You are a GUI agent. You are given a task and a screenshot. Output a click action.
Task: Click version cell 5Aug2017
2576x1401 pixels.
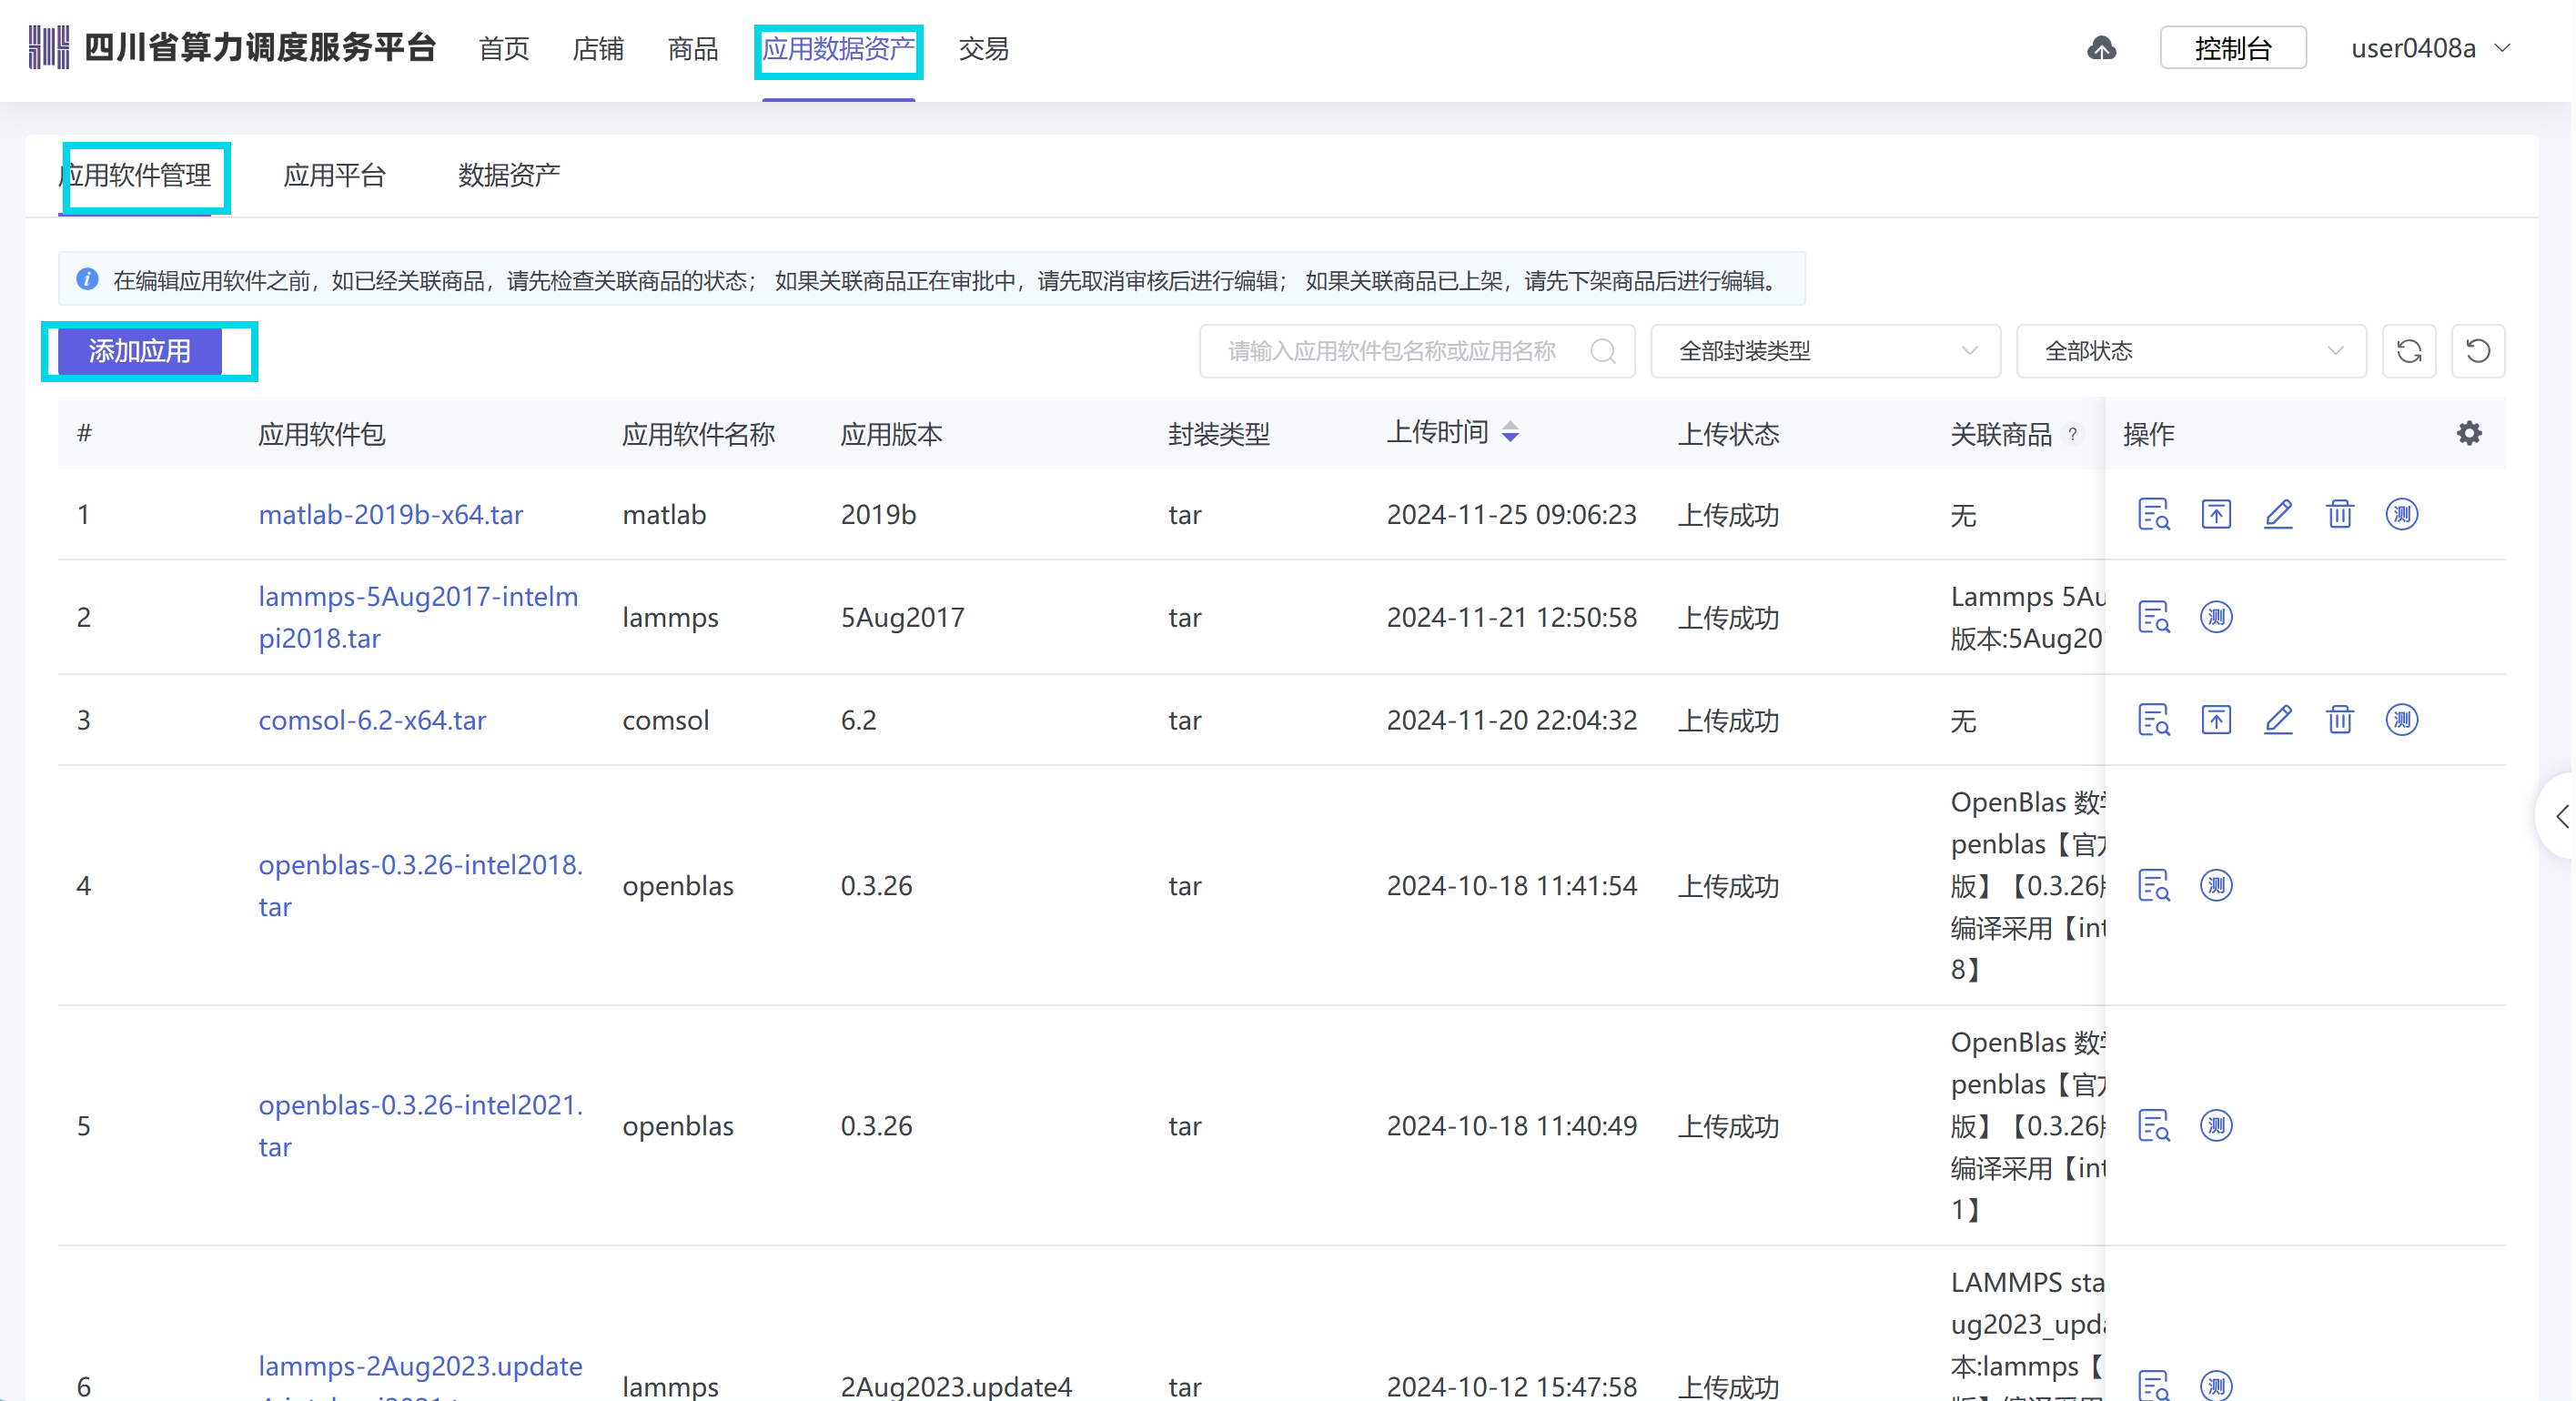click(x=902, y=618)
